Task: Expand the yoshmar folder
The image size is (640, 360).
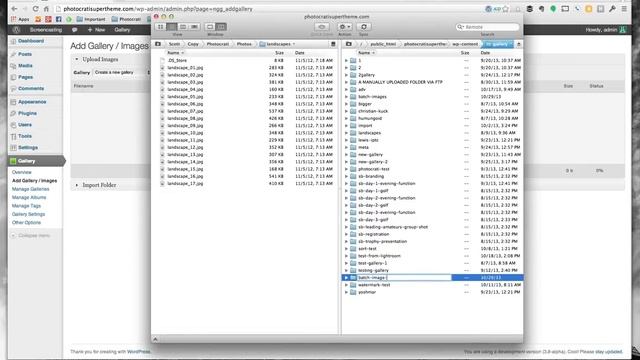Action: [347, 292]
